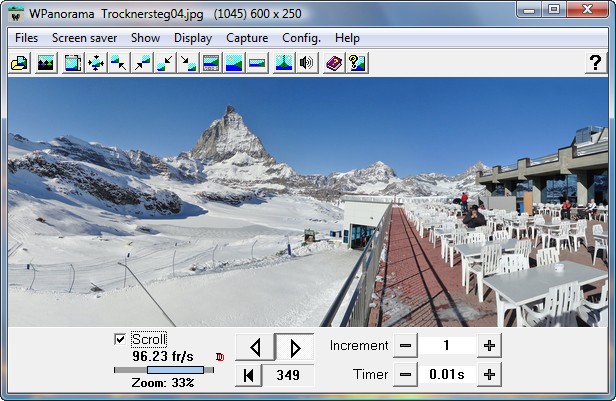
Task: Click the mountain picture icon in toolbar
Action: coord(46,63)
